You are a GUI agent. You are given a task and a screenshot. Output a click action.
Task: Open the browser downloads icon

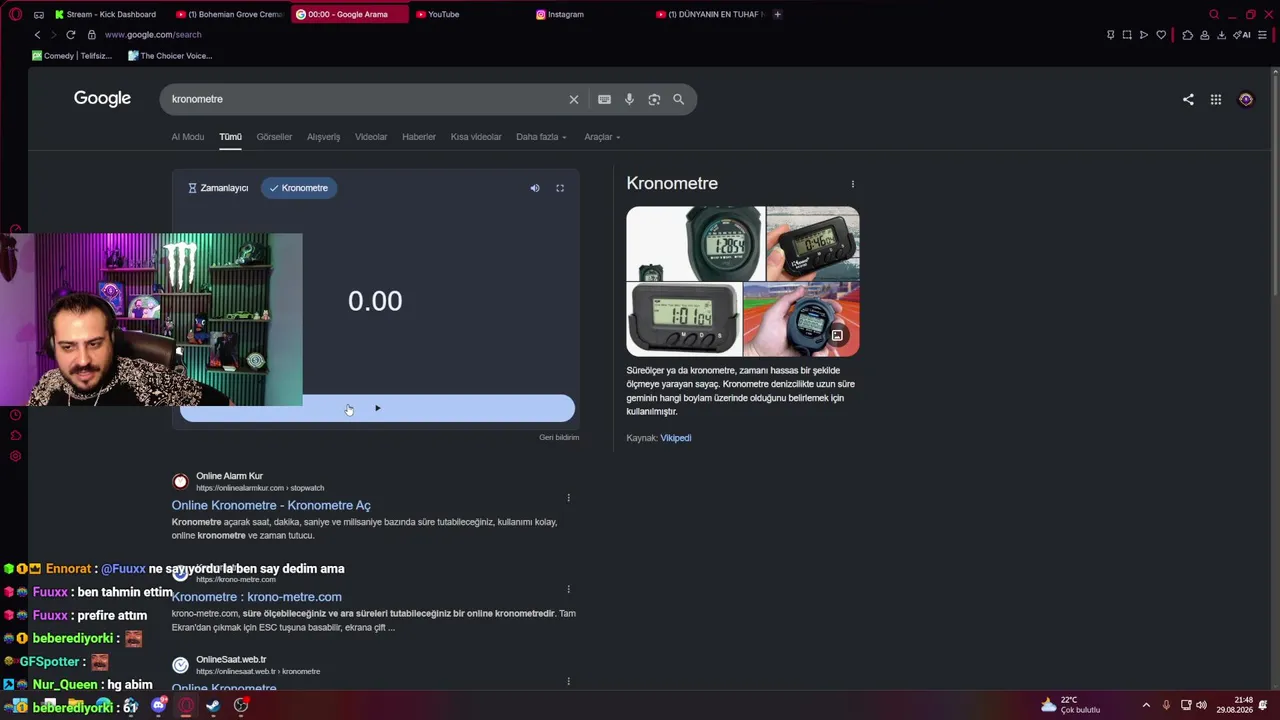pyautogui.click(x=1222, y=35)
